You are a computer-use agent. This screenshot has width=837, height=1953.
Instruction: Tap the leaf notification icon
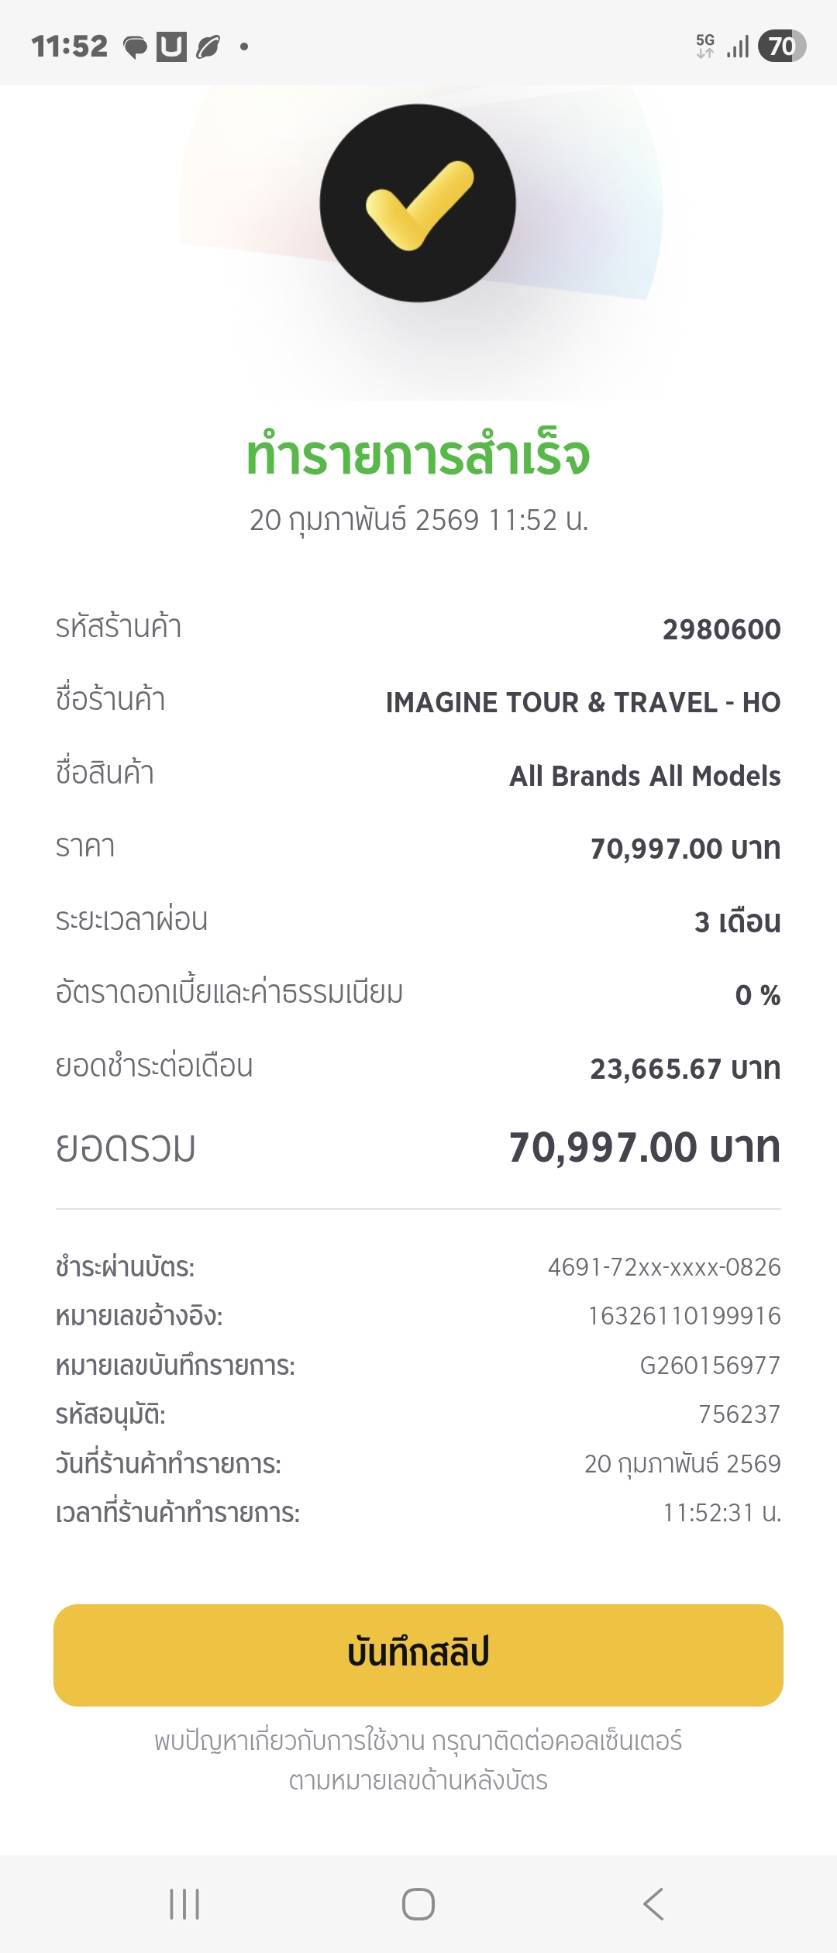(208, 47)
